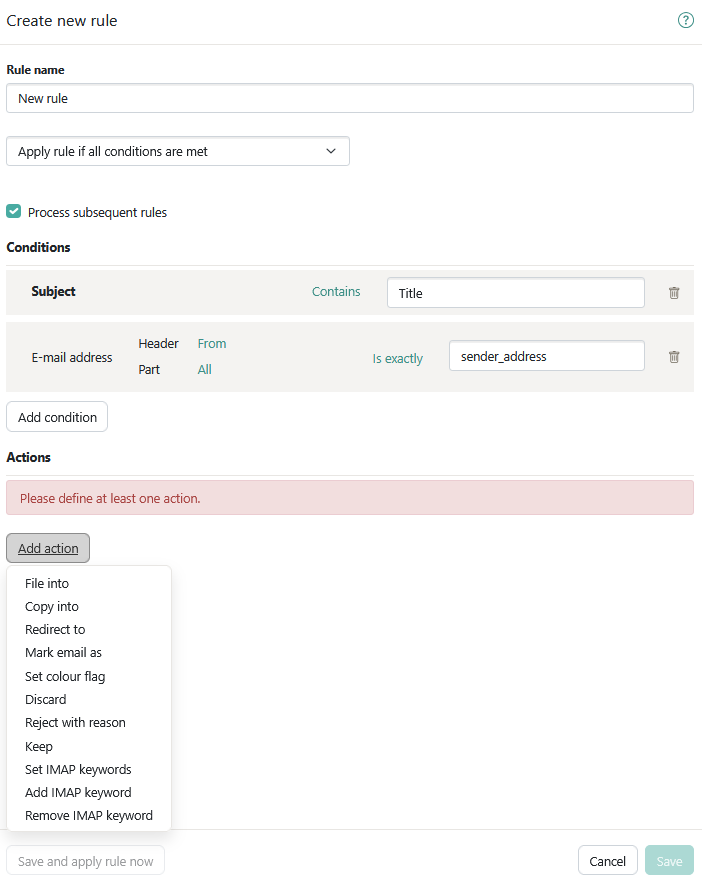Select 'Discard' in the action list
This screenshot has width=702, height=888.
[46, 700]
